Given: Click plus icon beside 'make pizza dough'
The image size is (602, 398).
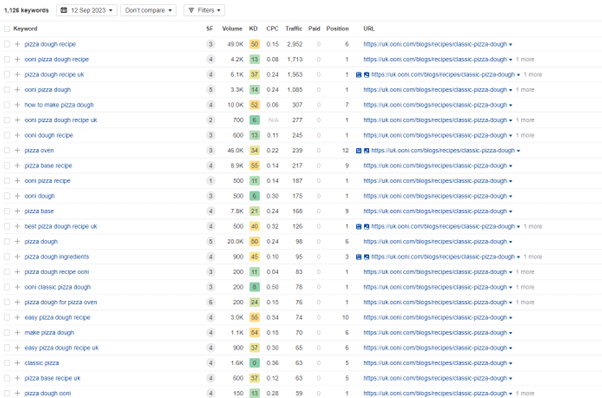Looking at the screenshot, I should point(17,333).
